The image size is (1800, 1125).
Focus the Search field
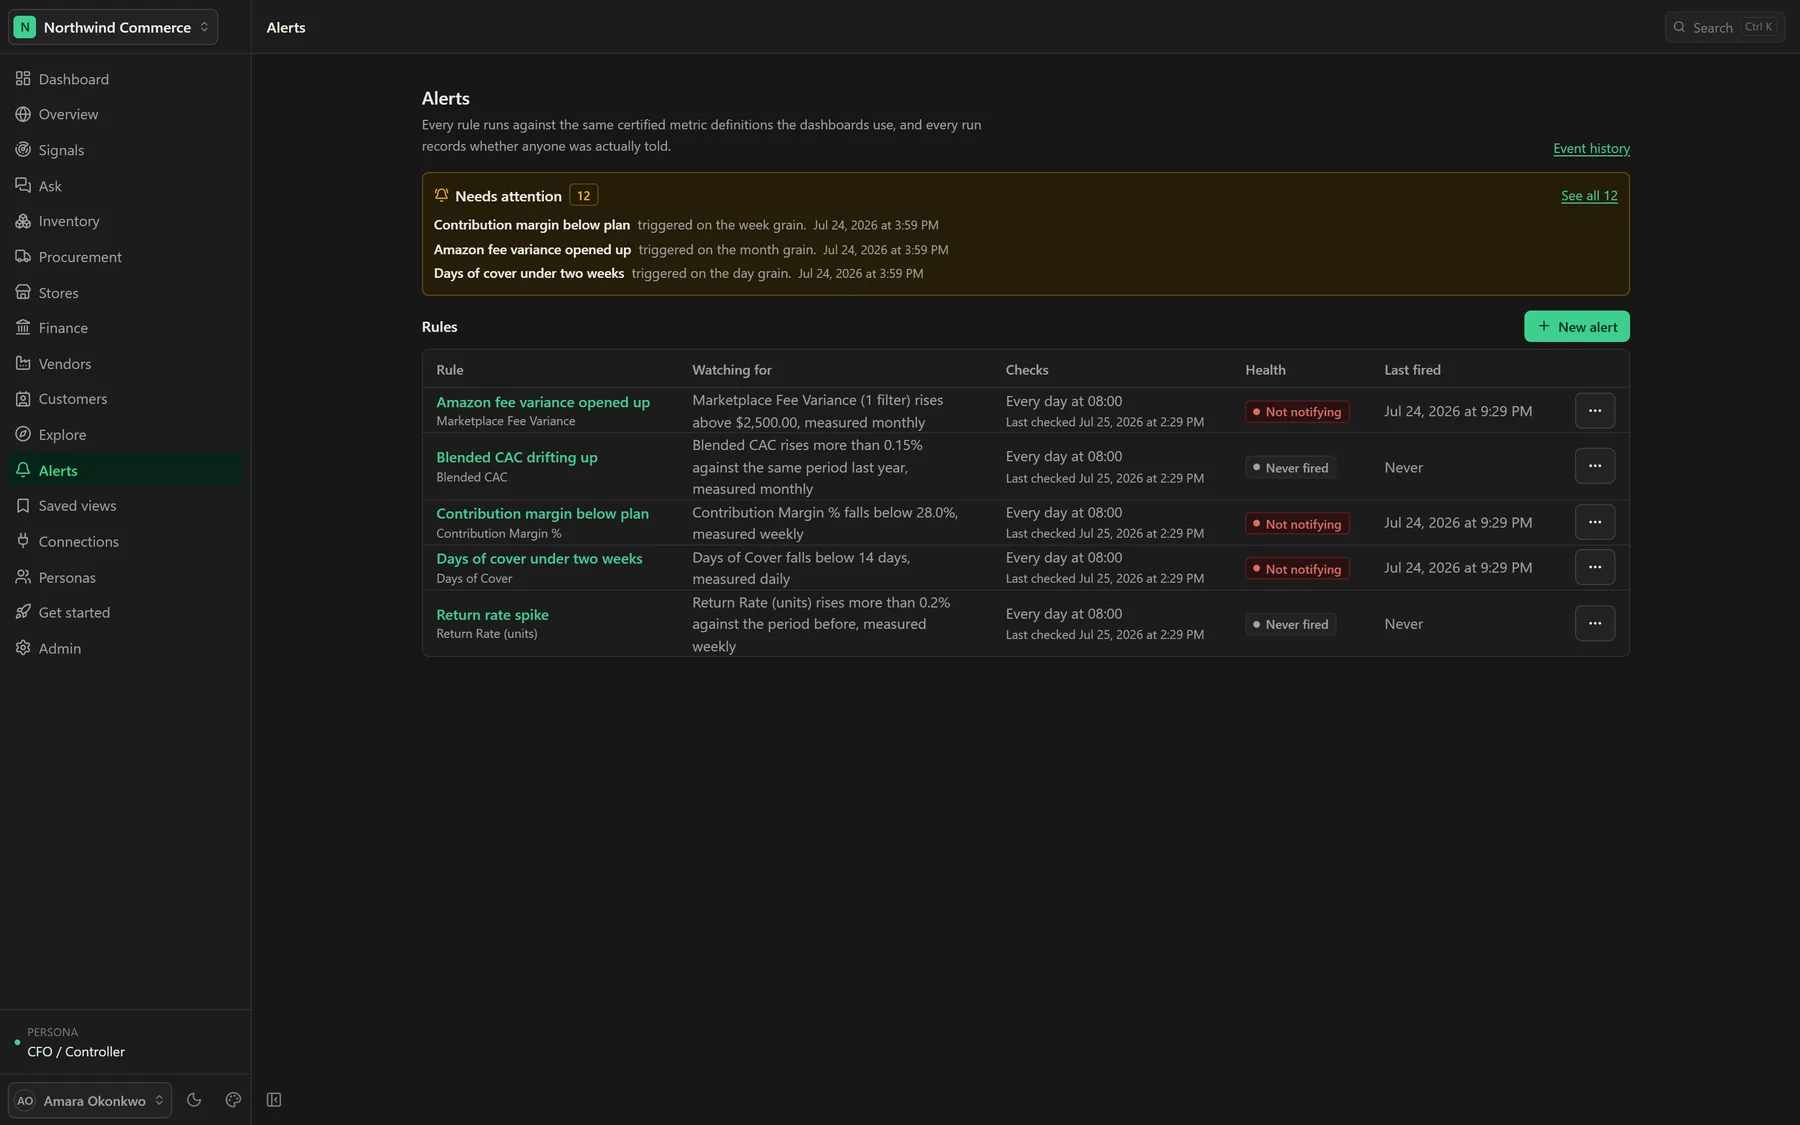click(x=1725, y=27)
